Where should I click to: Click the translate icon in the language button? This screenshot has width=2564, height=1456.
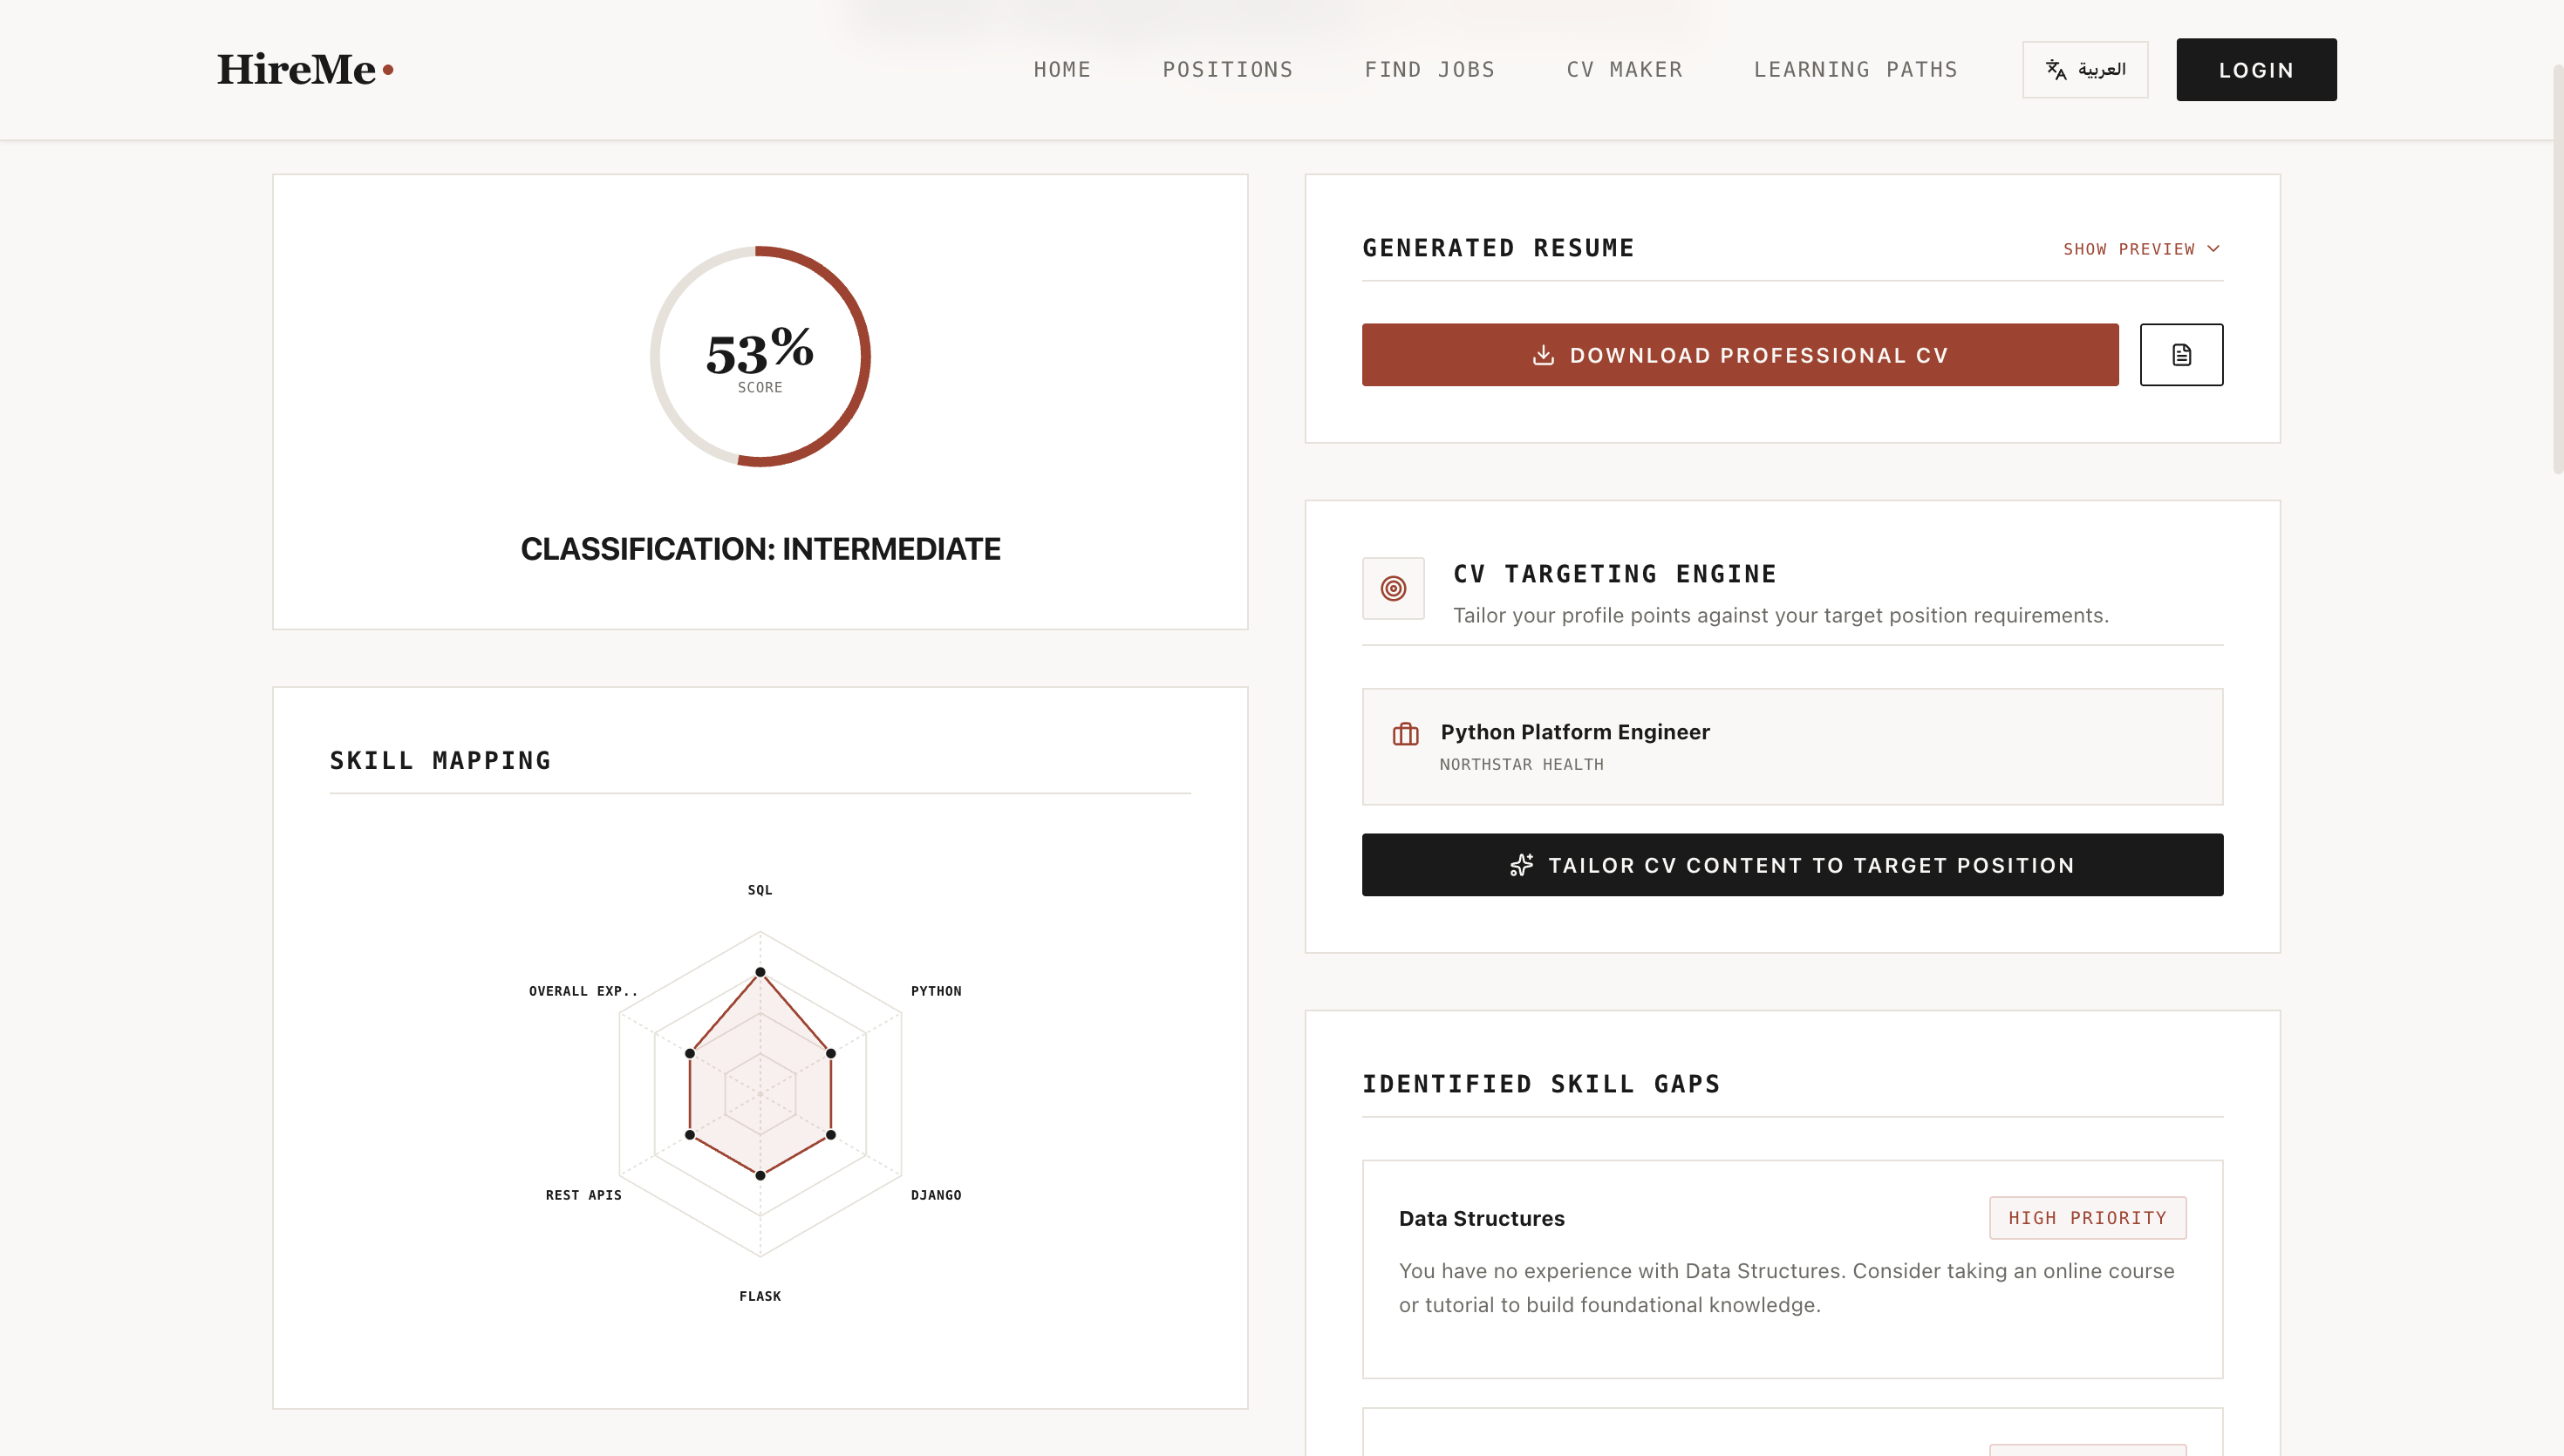pyautogui.click(x=2056, y=69)
